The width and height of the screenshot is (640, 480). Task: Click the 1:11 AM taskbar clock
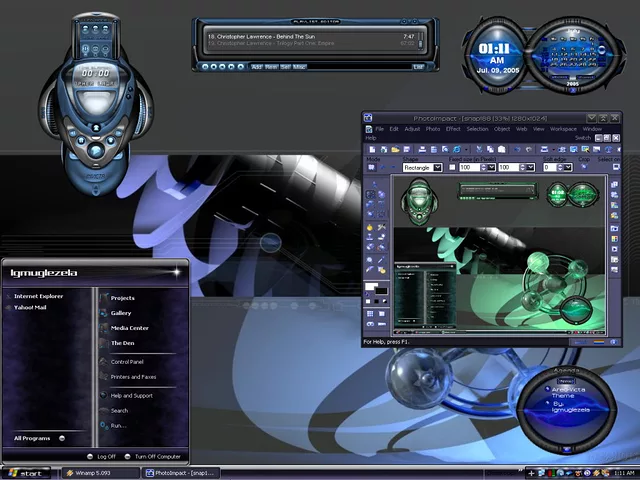624,473
